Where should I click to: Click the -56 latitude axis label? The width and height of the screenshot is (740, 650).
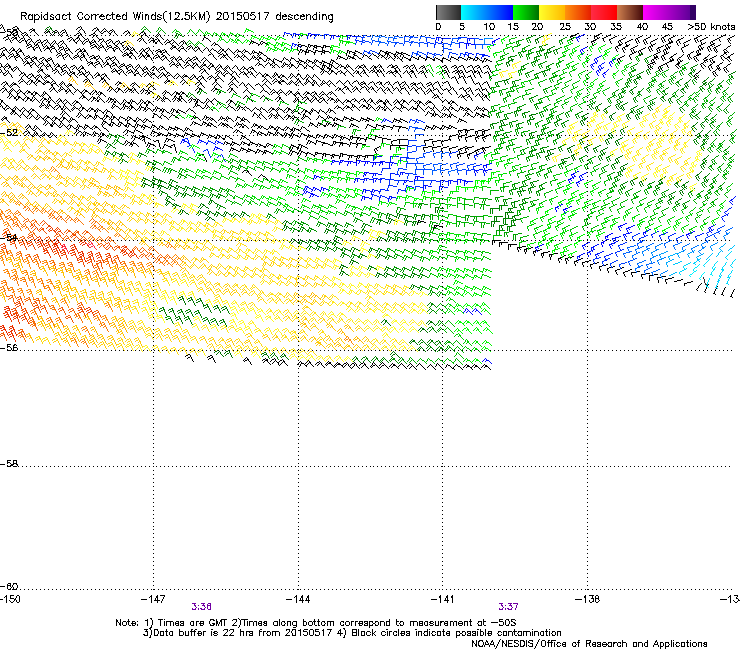point(9,347)
